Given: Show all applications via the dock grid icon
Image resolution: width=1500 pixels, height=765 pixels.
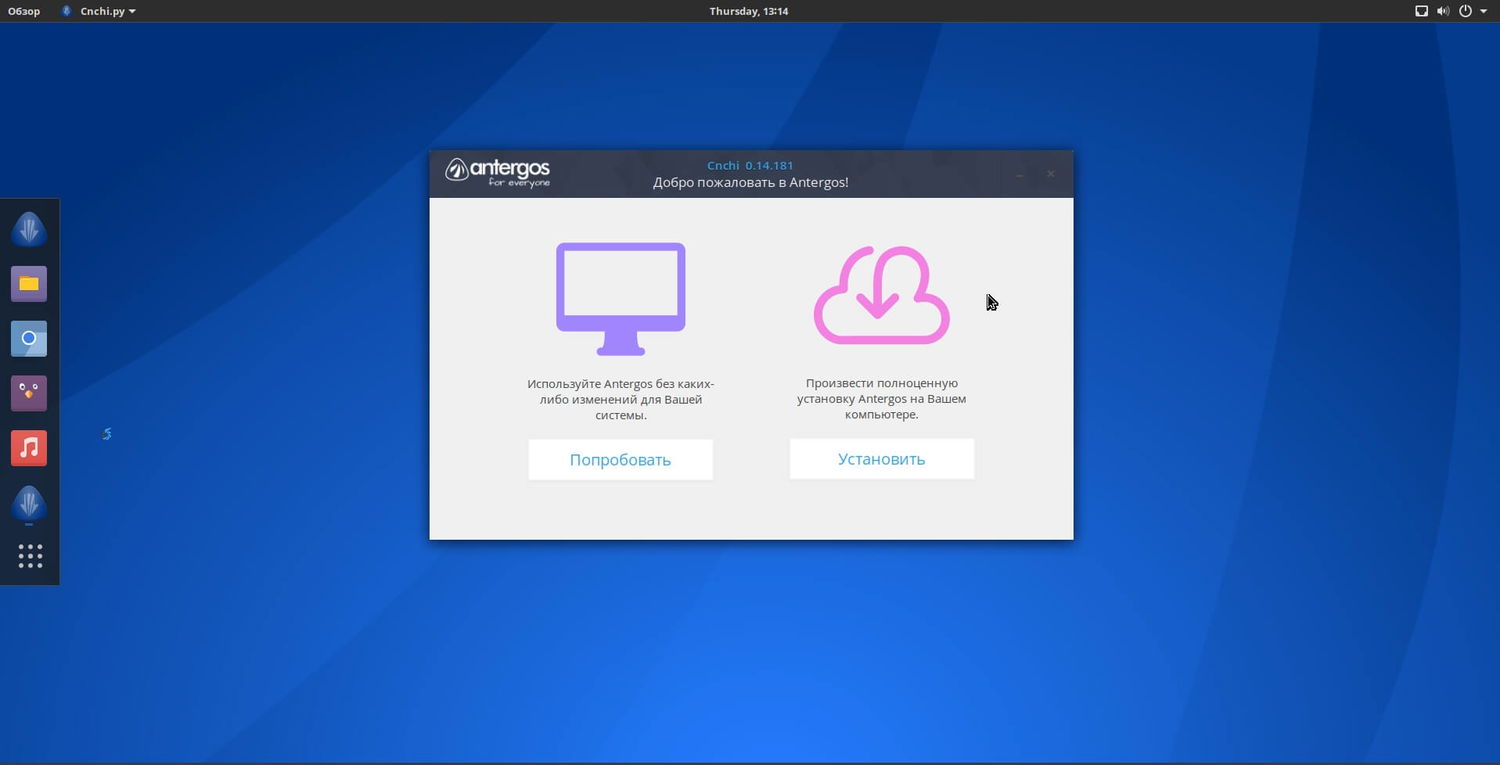Looking at the screenshot, I should 30,557.
